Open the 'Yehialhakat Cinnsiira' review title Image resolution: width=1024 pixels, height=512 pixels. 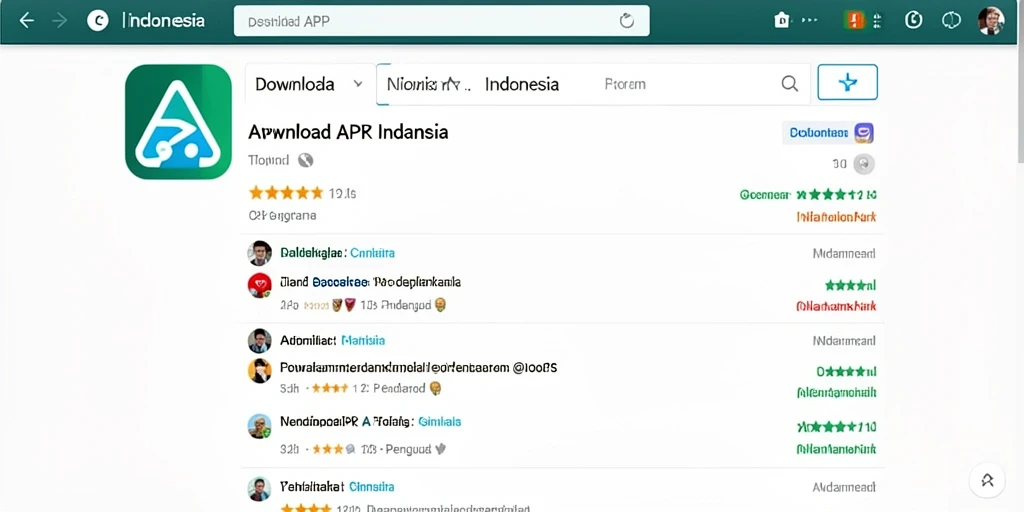click(x=337, y=487)
